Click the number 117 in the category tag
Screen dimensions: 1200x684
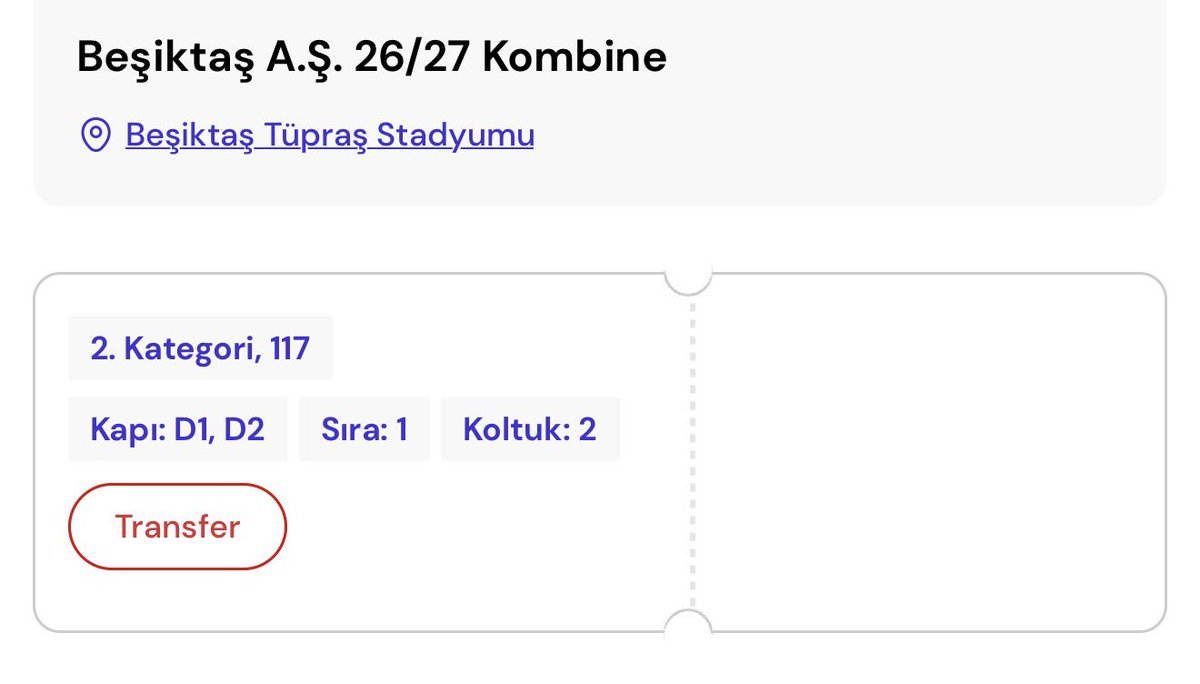[289, 349]
